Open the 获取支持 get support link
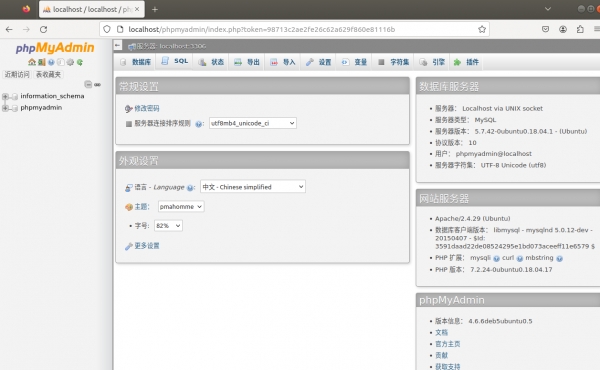The height and width of the screenshot is (370, 600). [447, 367]
